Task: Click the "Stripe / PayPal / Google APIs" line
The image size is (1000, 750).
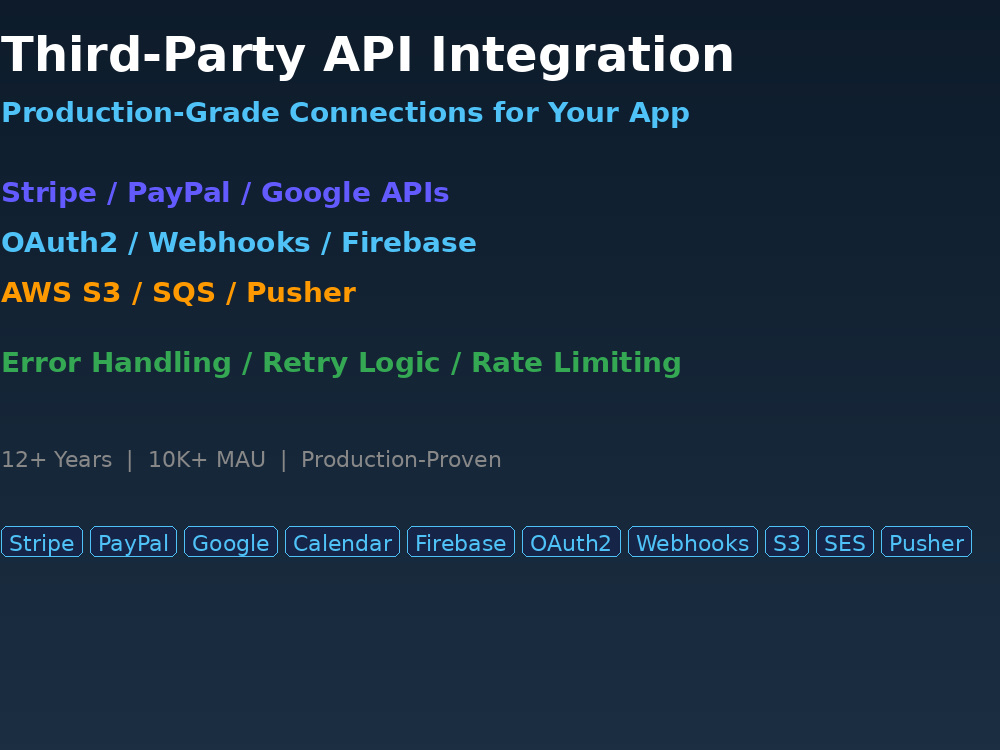Action: [x=225, y=193]
